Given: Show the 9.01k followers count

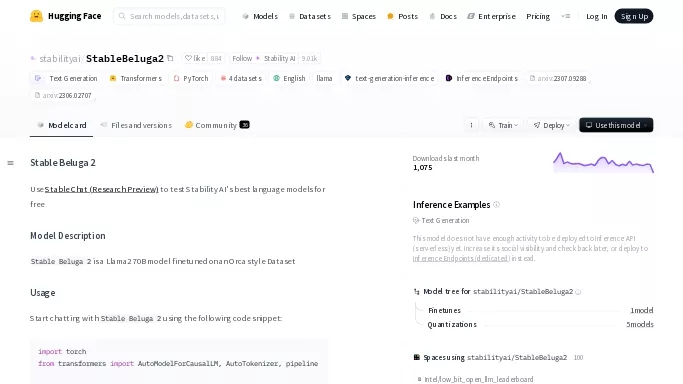Looking at the screenshot, I should (x=309, y=58).
